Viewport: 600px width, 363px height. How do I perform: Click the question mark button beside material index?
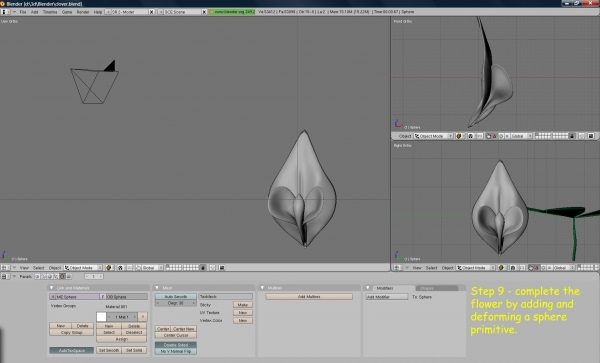[143, 317]
